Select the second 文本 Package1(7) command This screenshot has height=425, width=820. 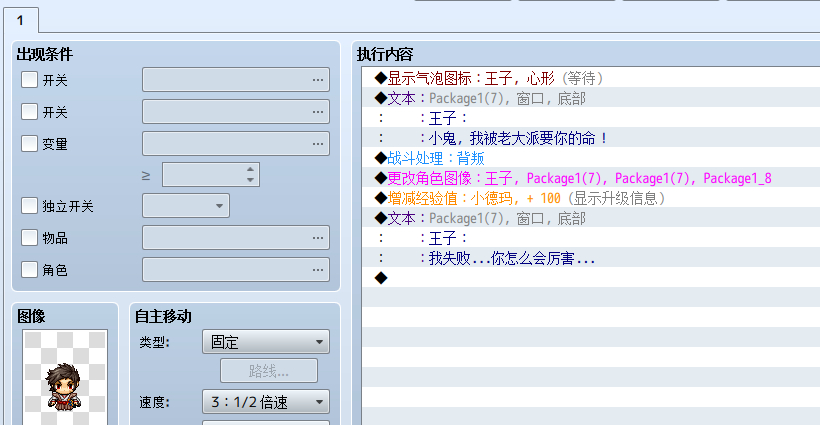pyautogui.click(x=591, y=217)
